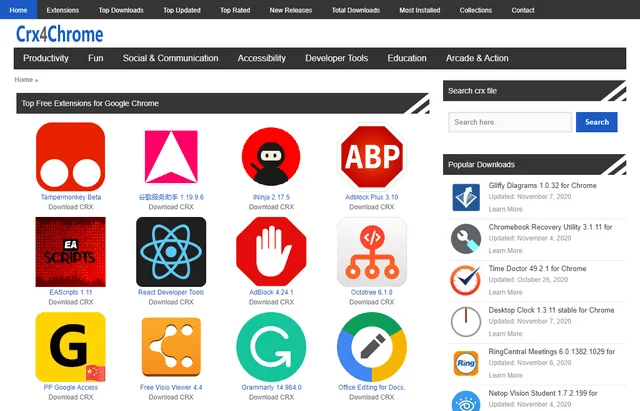Open Most Installed in the top navigation

420,10
